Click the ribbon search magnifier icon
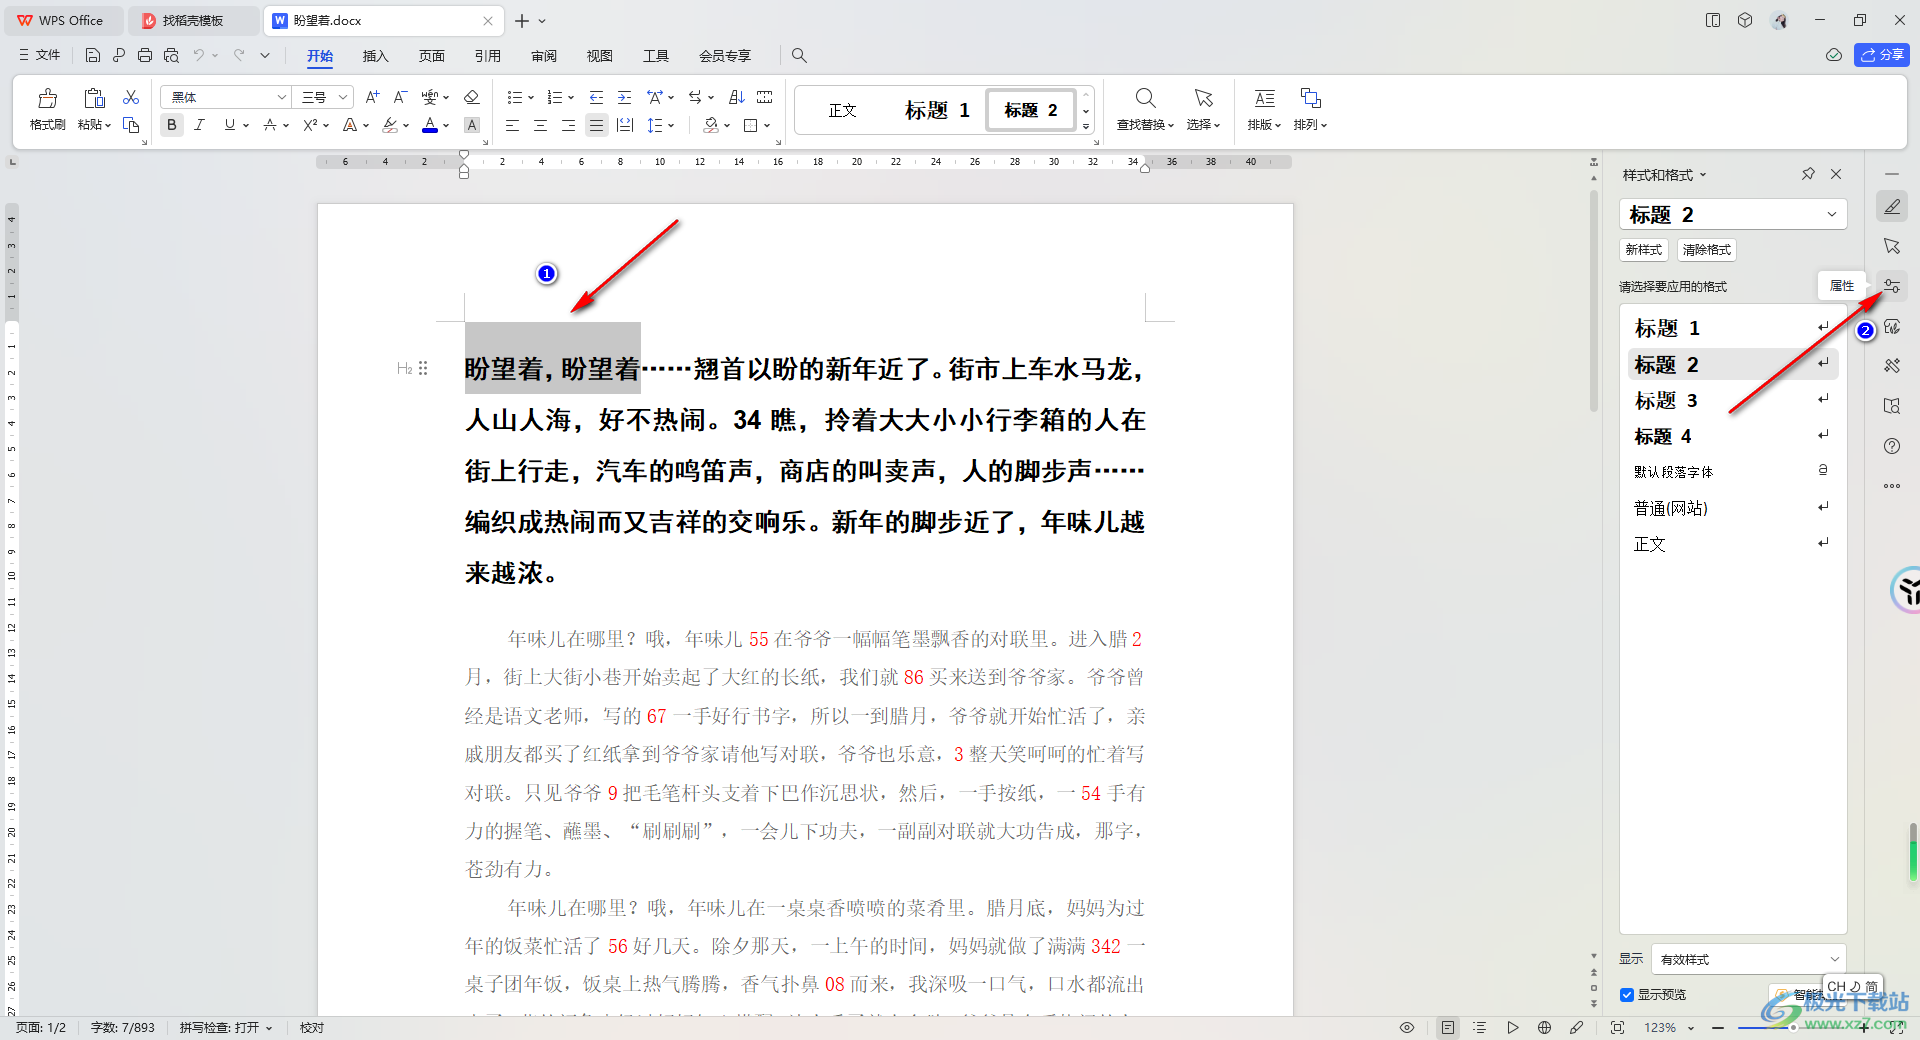Viewport: 1920px width, 1040px height. [799, 55]
